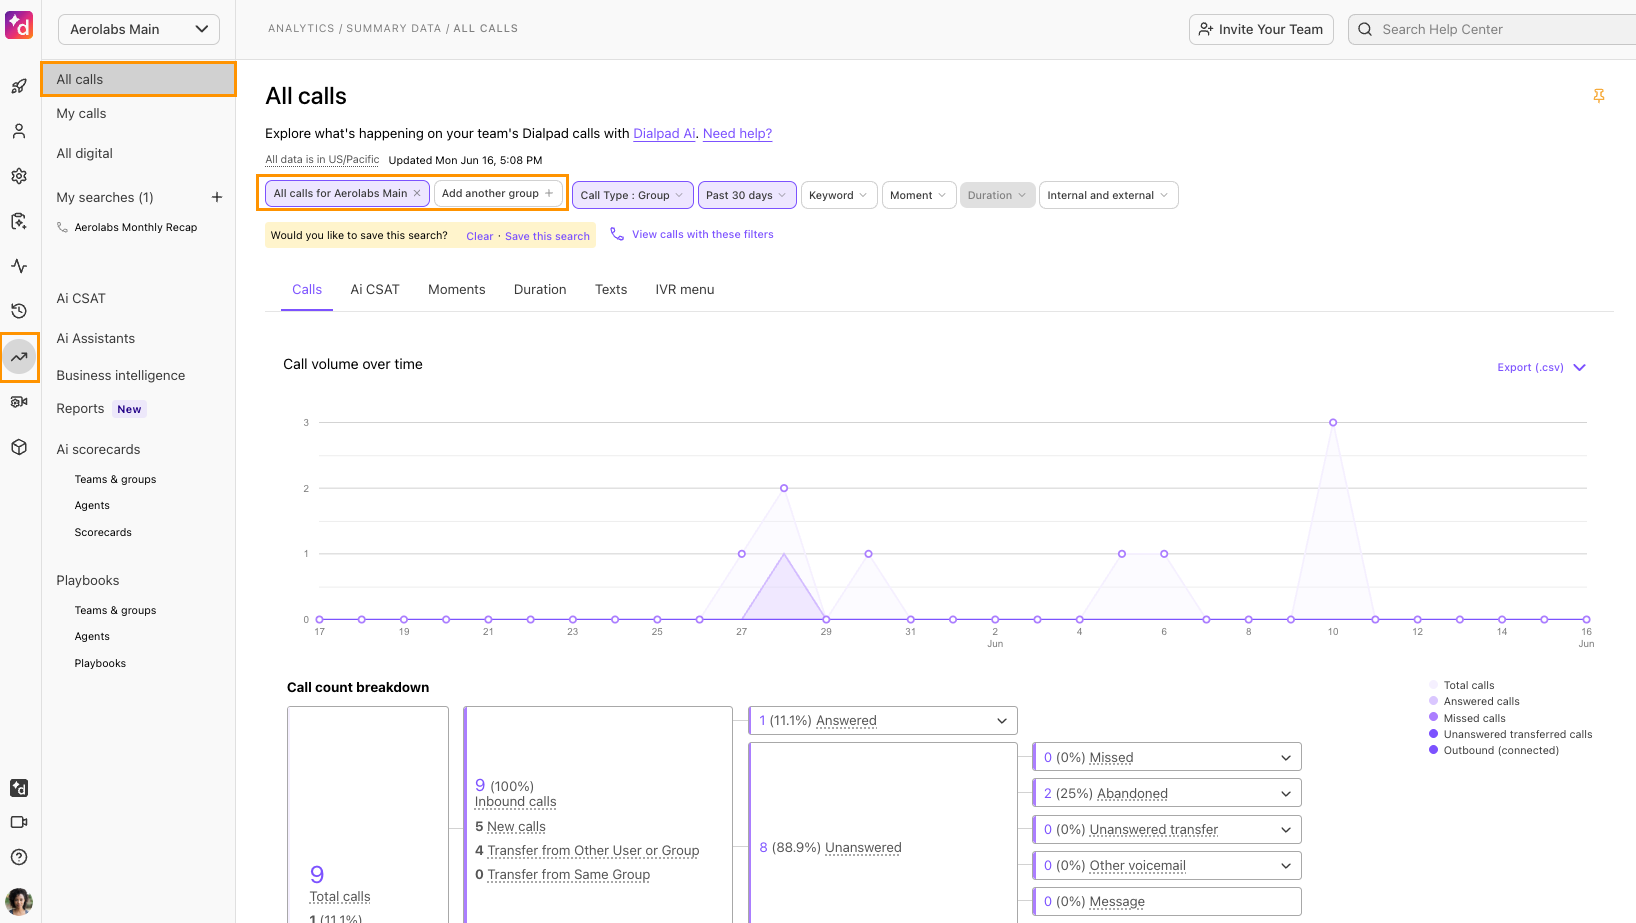Pin this page with the pin icon
This screenshot has width=1636, height=923.
(1598, 96)
